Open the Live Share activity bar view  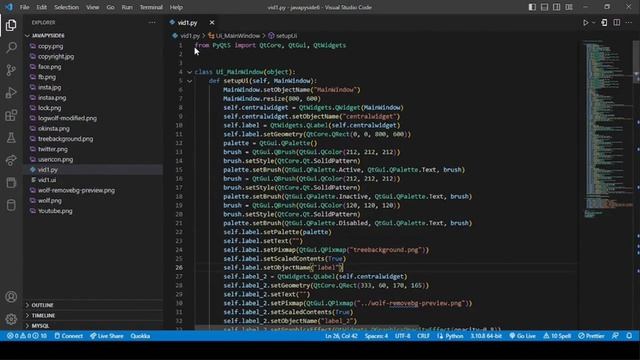click(11, 160)
